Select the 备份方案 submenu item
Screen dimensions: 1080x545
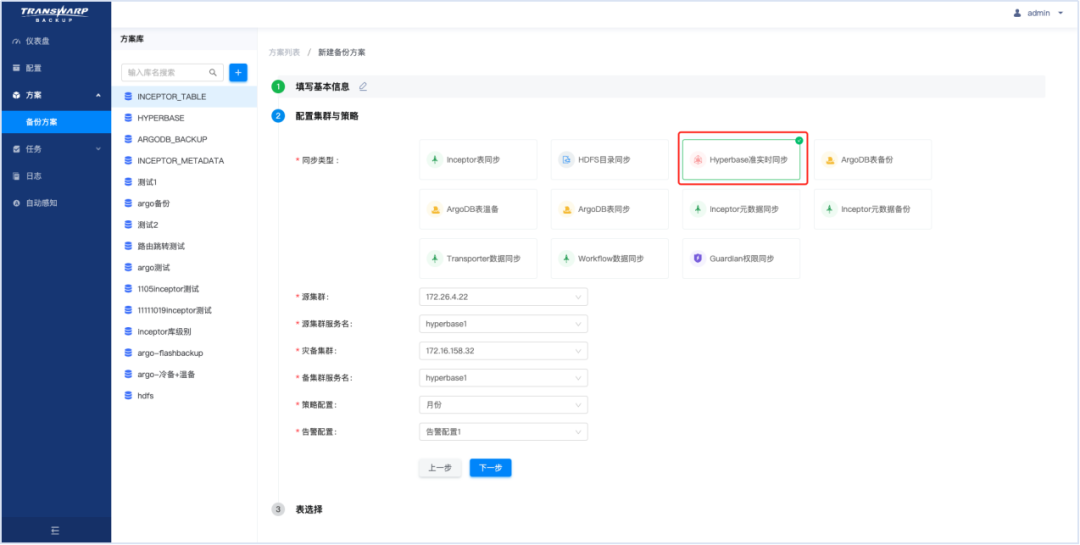pyautogui.click(x=56, y=122)
